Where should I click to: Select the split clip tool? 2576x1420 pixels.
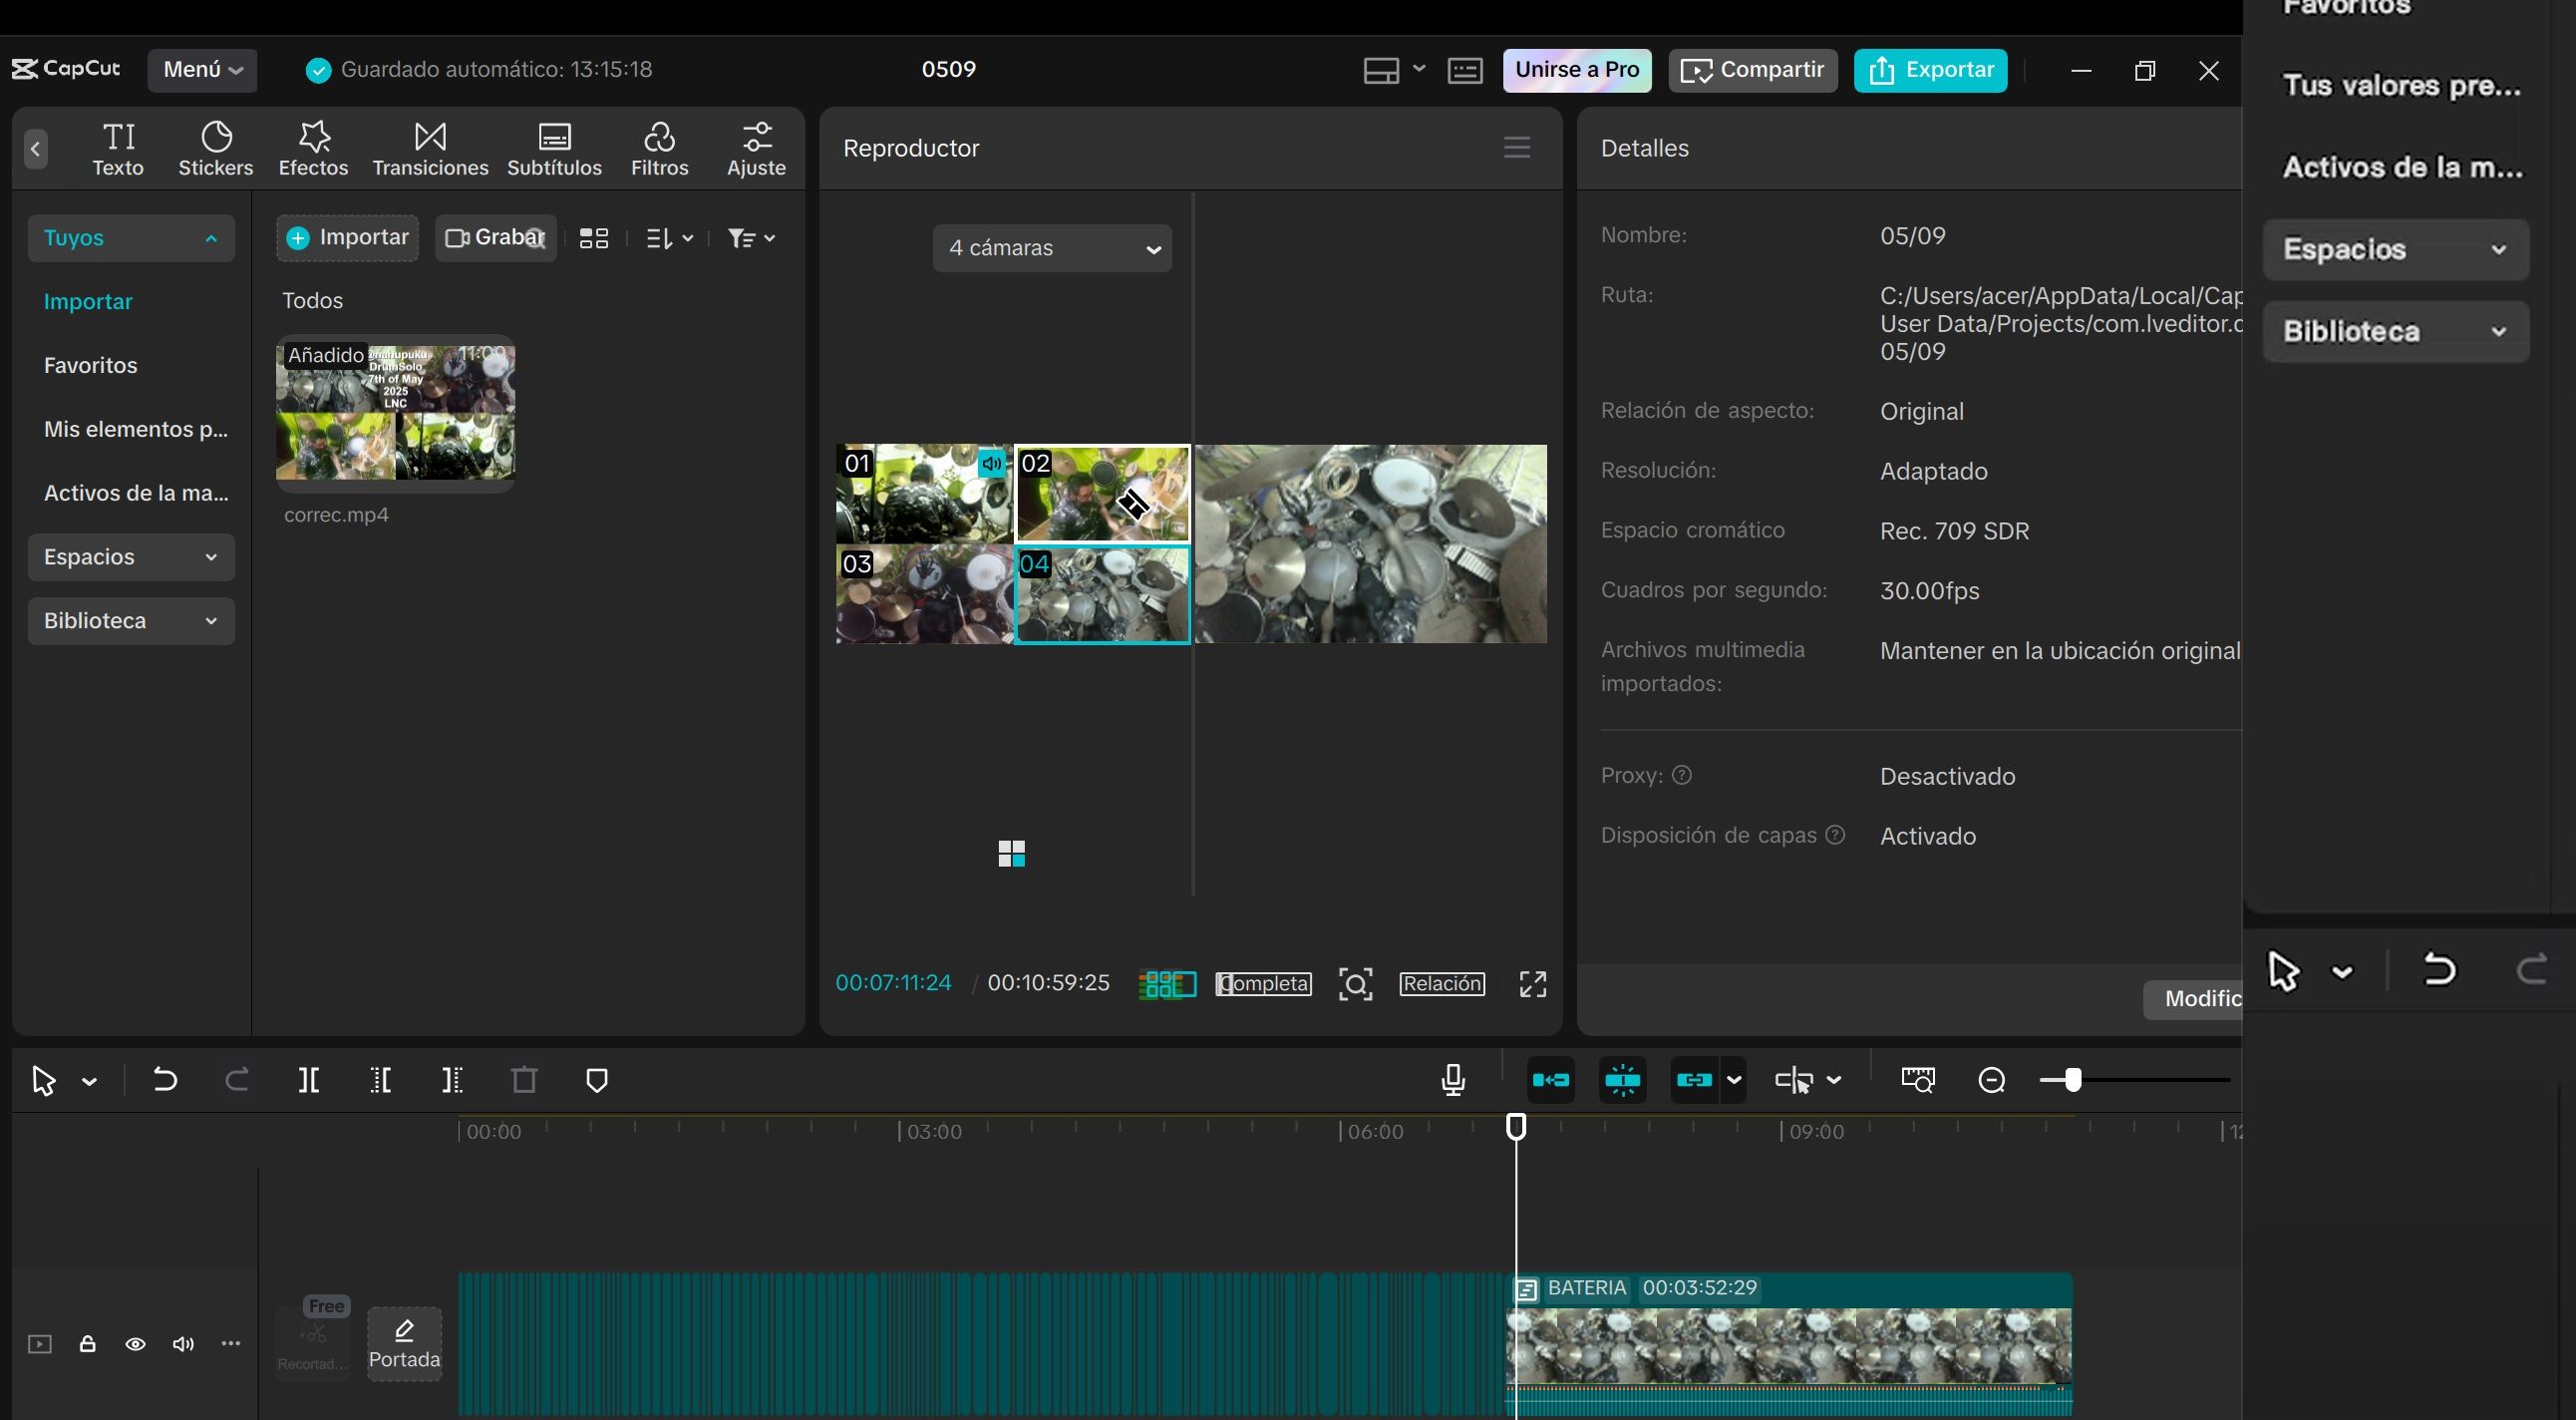click(308, 1080)
